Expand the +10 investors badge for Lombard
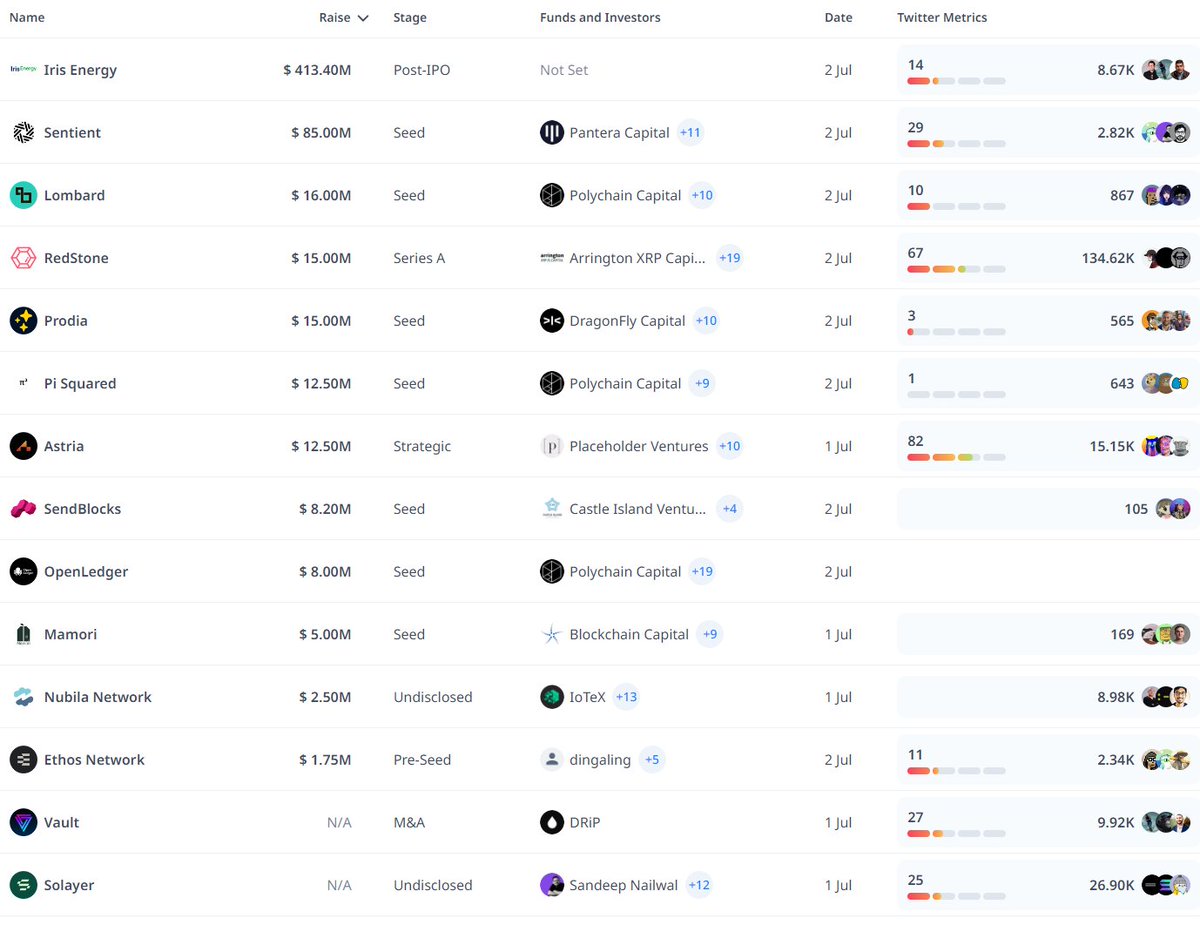Image resolution: width=1200 pixels, height=925 pixels. (702, 195)
